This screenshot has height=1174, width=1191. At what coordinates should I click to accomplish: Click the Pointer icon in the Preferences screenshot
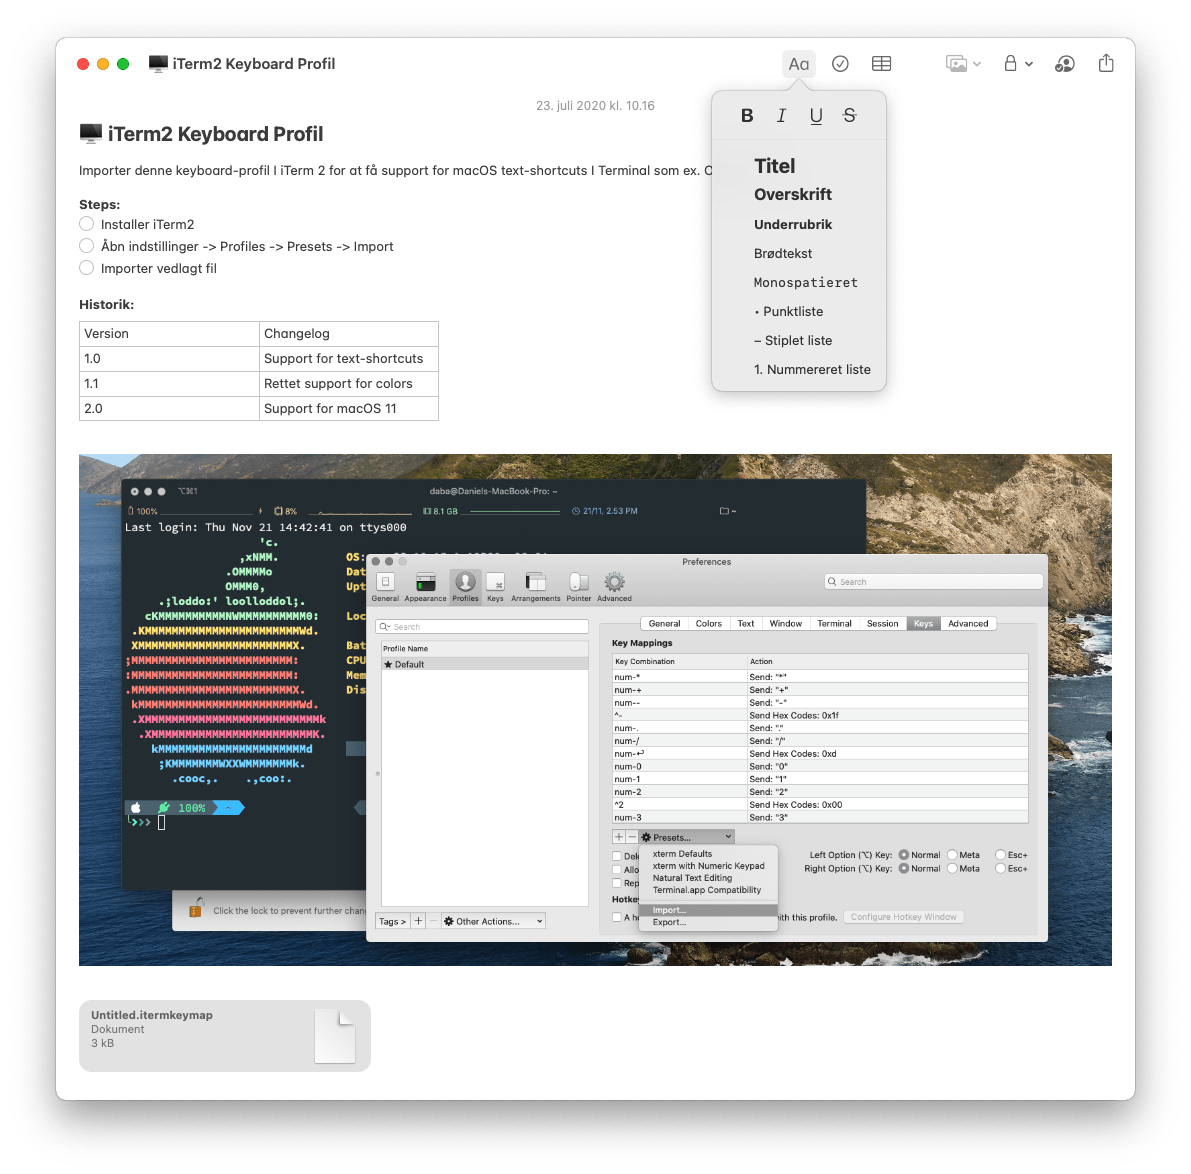point(579,587)
